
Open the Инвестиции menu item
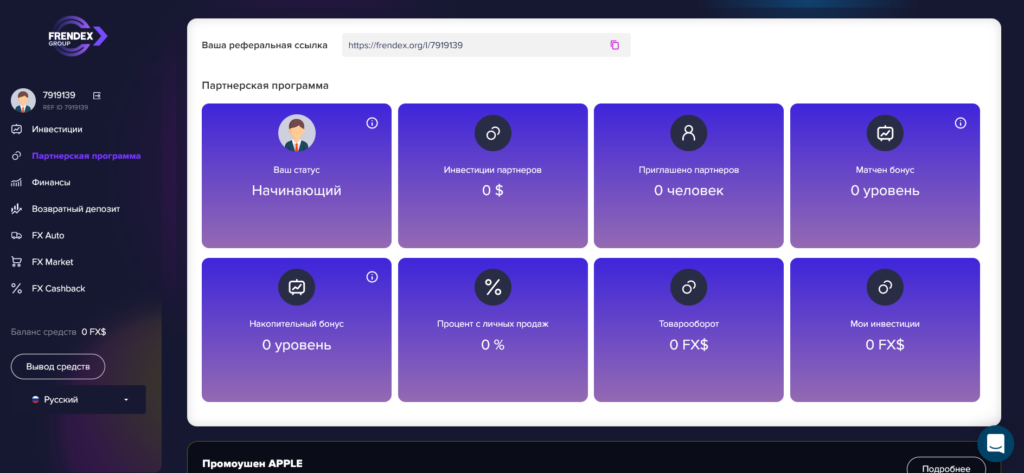point(57,129)
